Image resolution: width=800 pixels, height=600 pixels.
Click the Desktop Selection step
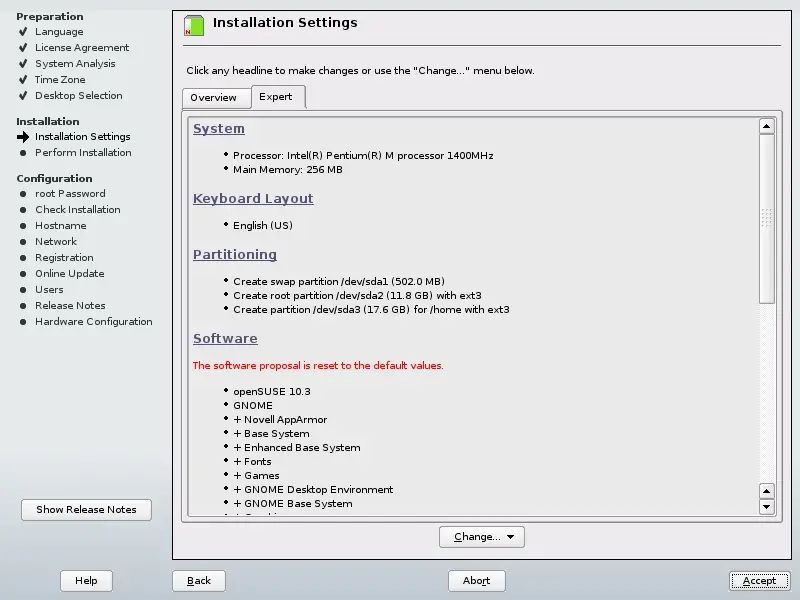(x=79, y=95)
